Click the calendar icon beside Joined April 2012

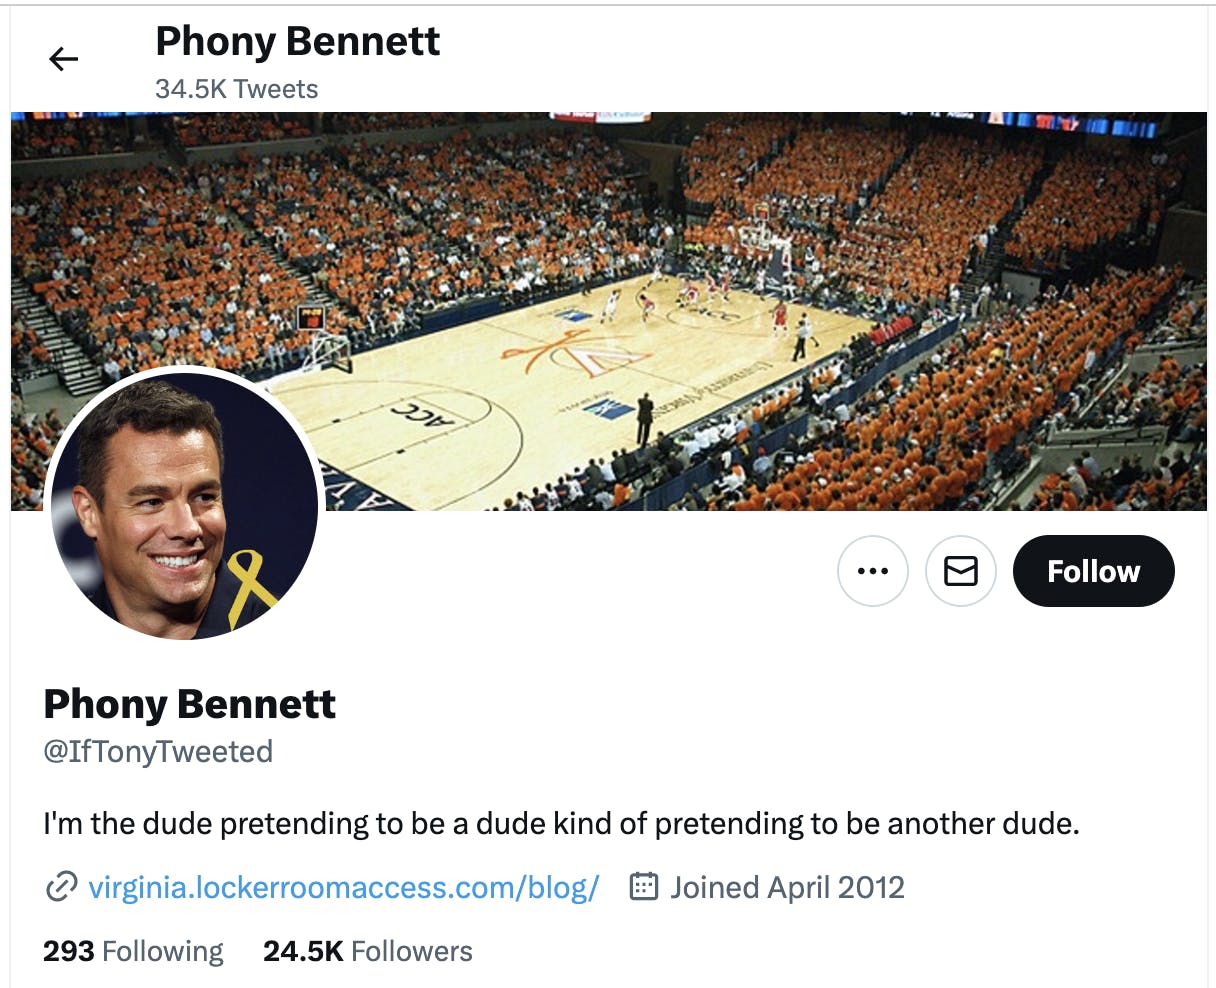pyautogui.click(x=646, y=886)
